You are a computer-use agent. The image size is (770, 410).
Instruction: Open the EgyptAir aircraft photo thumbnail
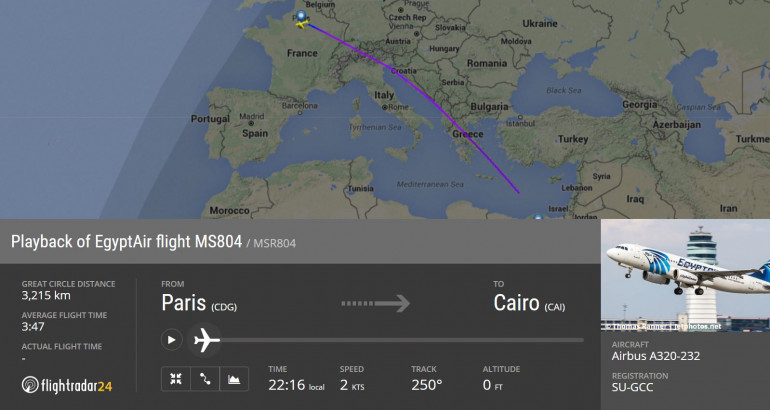(x=685, y=276)
